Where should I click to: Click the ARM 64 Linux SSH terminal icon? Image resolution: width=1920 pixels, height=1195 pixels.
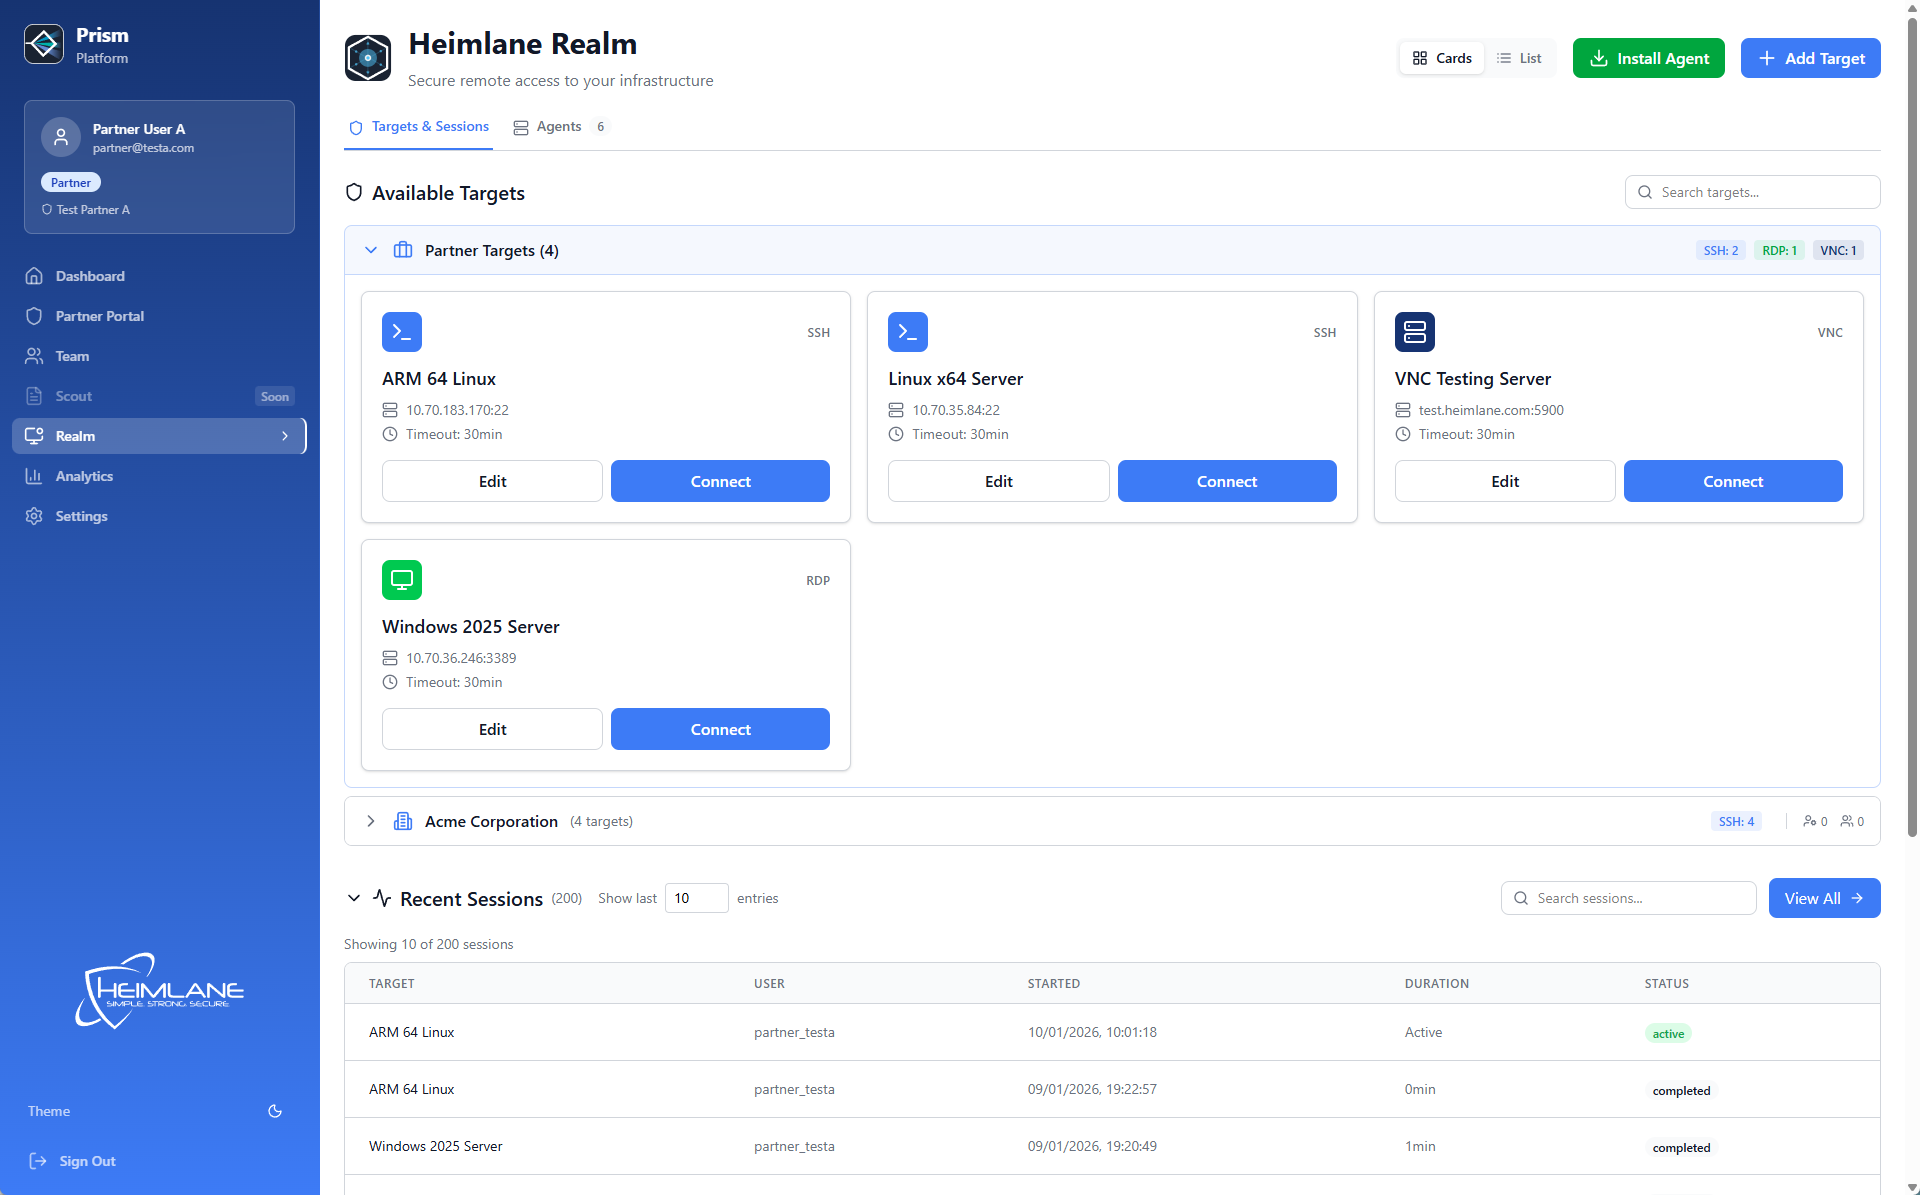click(x=401, y=332)
